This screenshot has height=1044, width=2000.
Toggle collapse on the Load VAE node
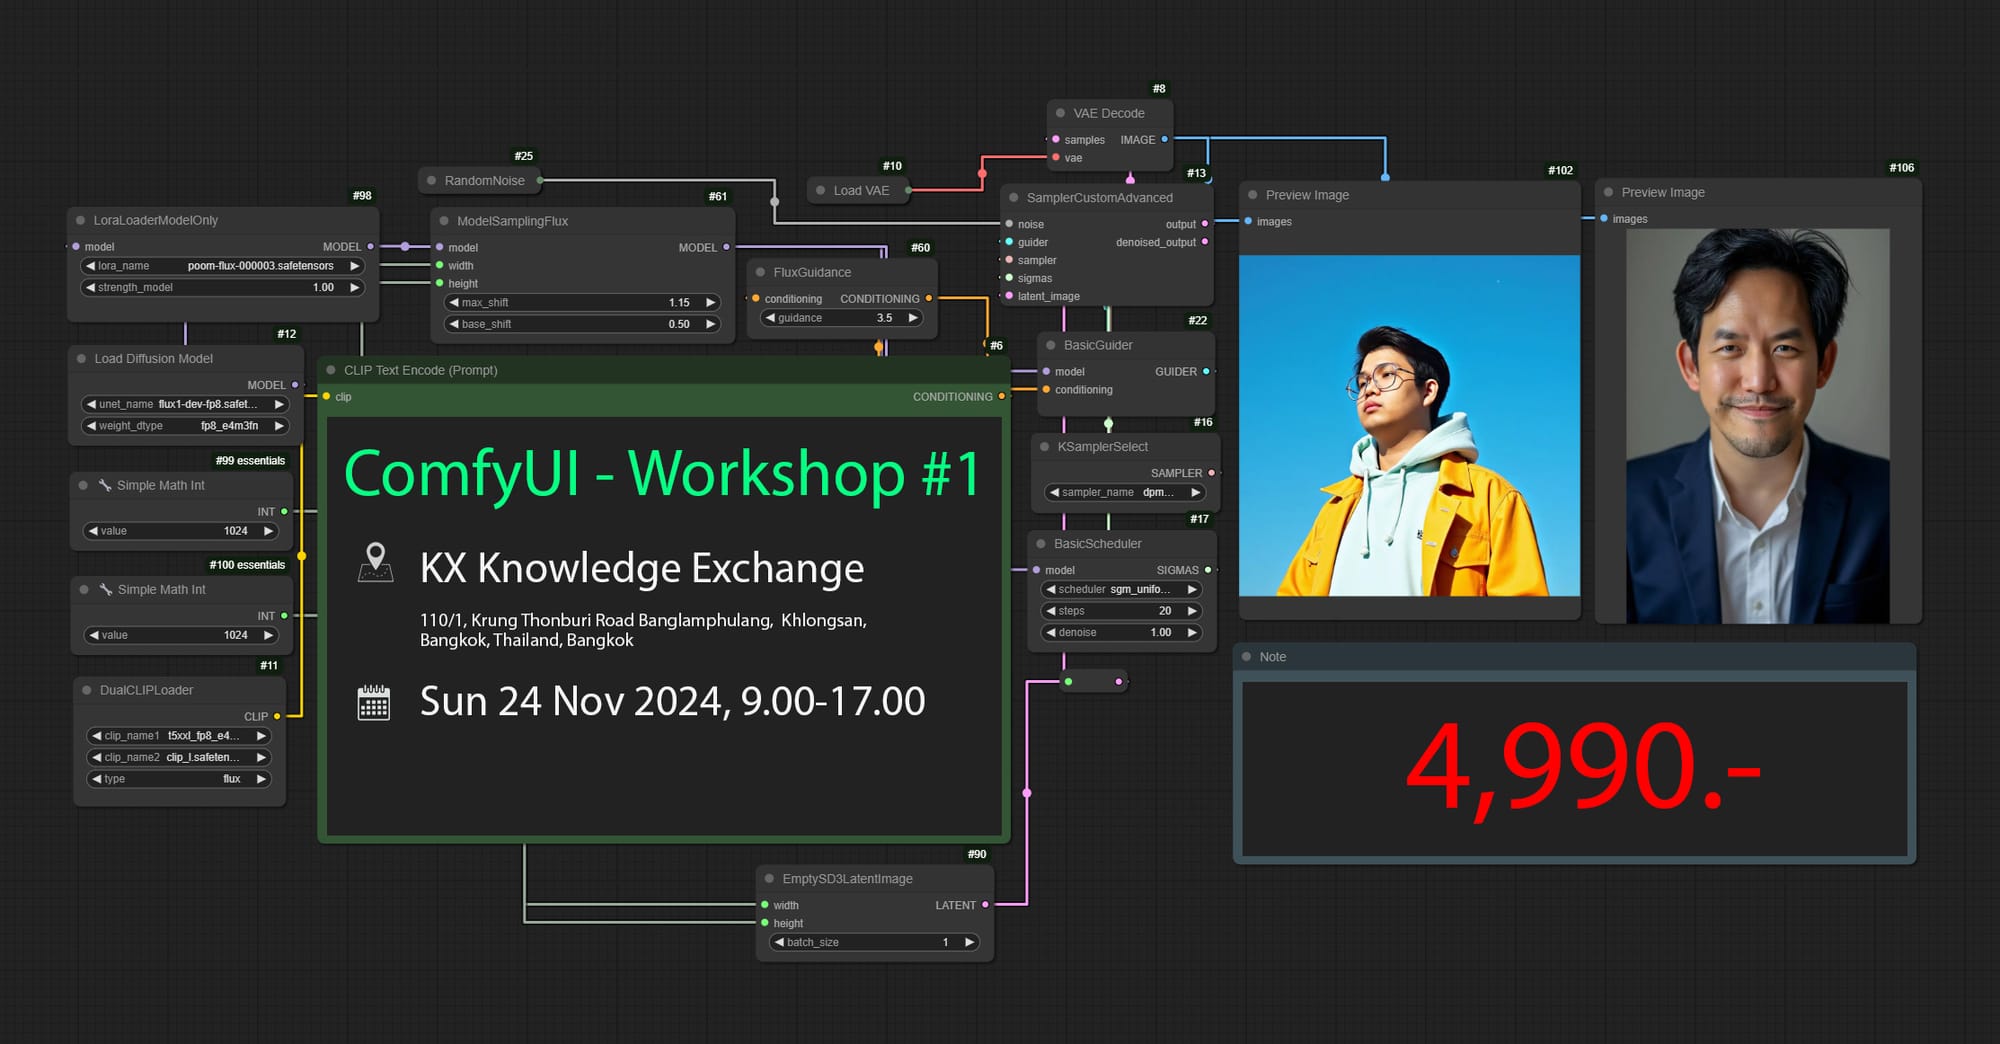click(x=821, y=190)
